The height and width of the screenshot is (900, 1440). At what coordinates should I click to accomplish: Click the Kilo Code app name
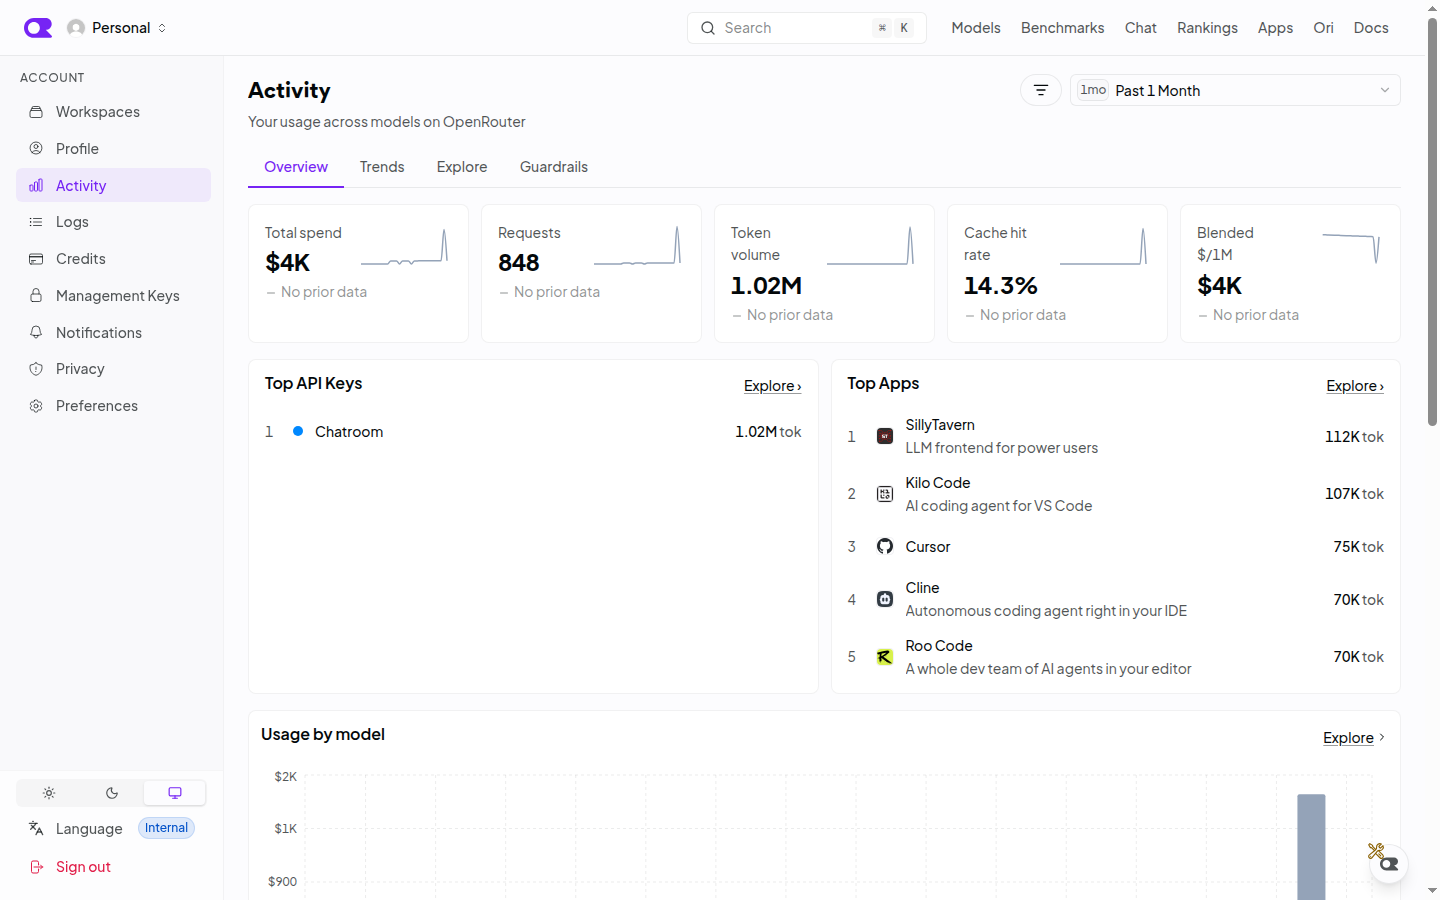[x=938, y=483]
